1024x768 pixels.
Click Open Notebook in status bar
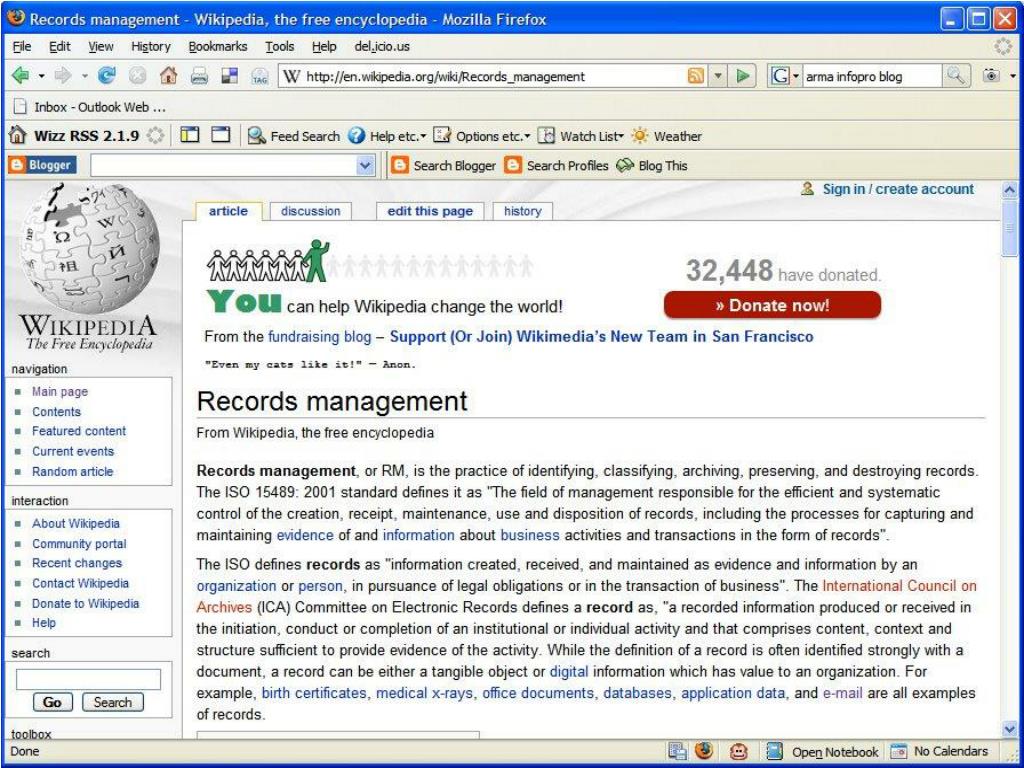pyautogui.click(x=824, y=752)
